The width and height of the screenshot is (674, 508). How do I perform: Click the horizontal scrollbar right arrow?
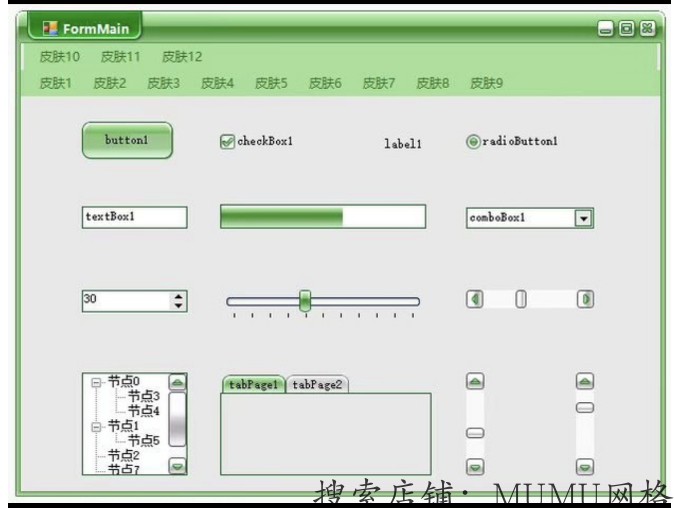[585, 299]
